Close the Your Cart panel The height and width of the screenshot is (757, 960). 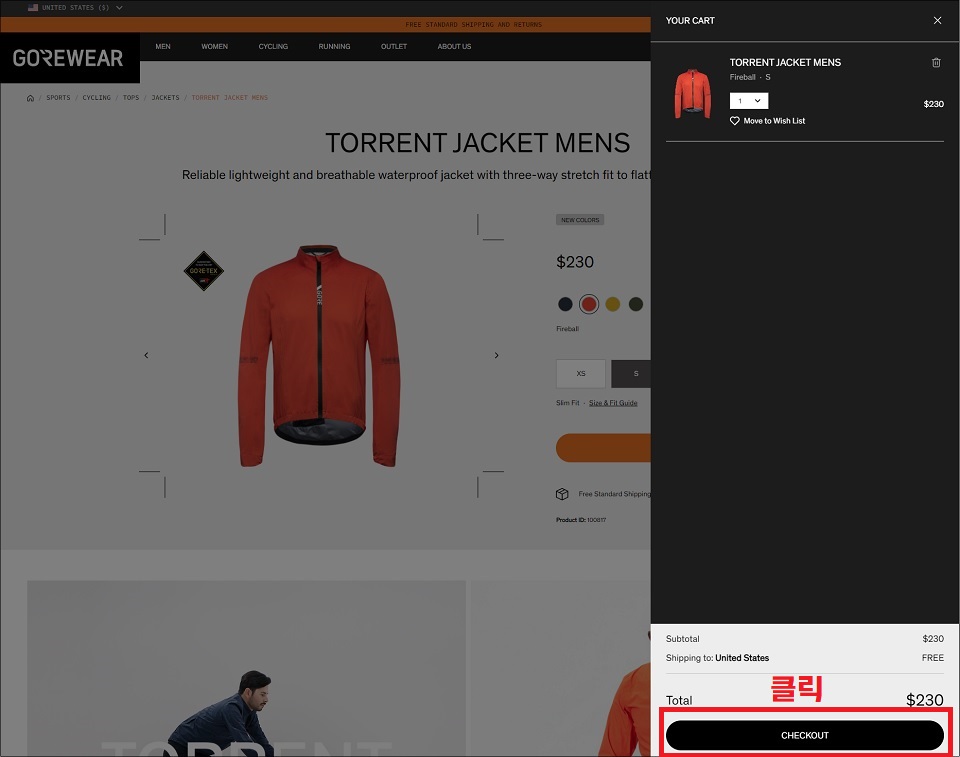937,20
